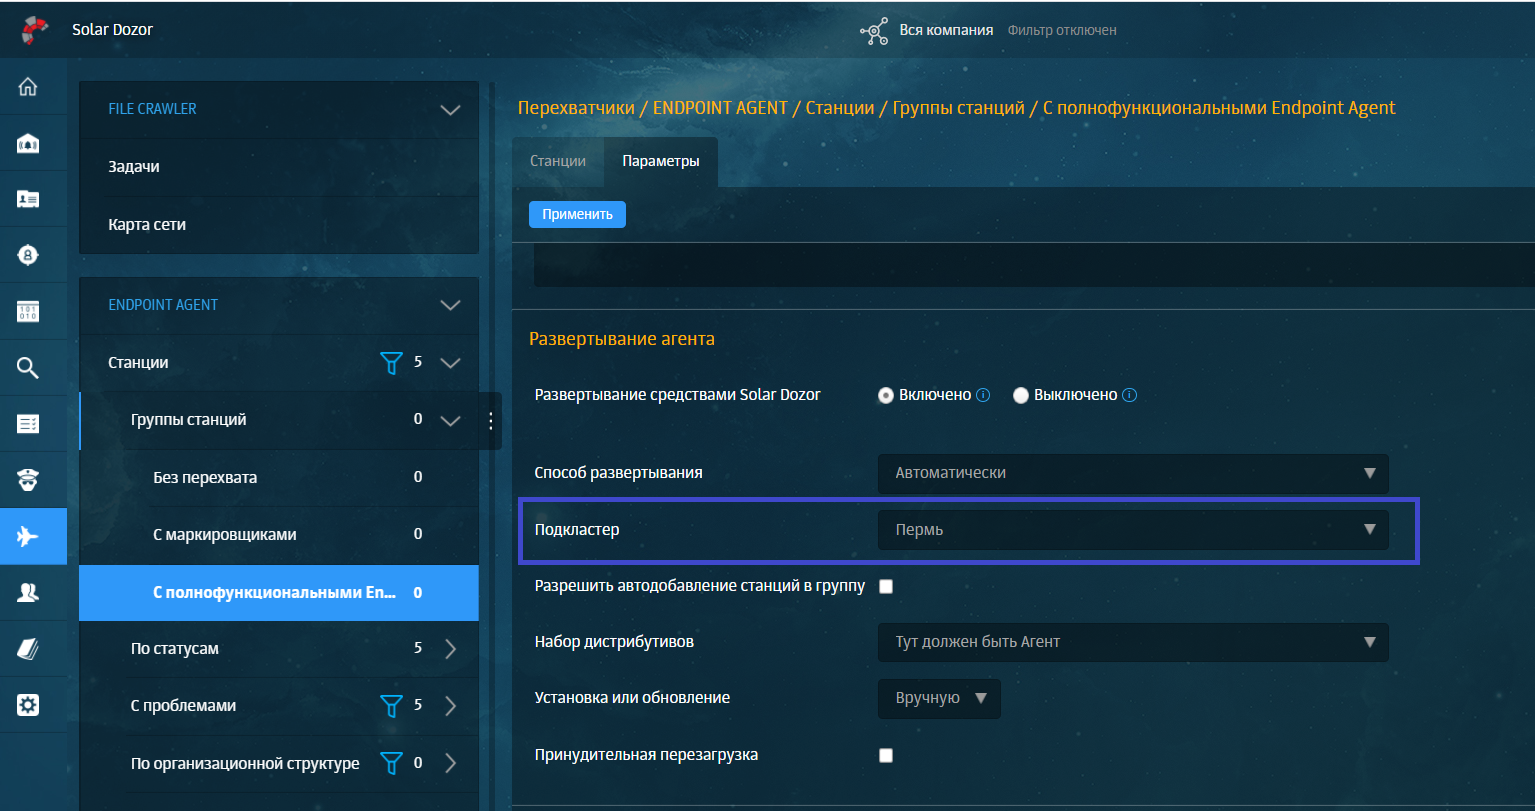Open the settings gear sidebar icon

coord(28,705)
